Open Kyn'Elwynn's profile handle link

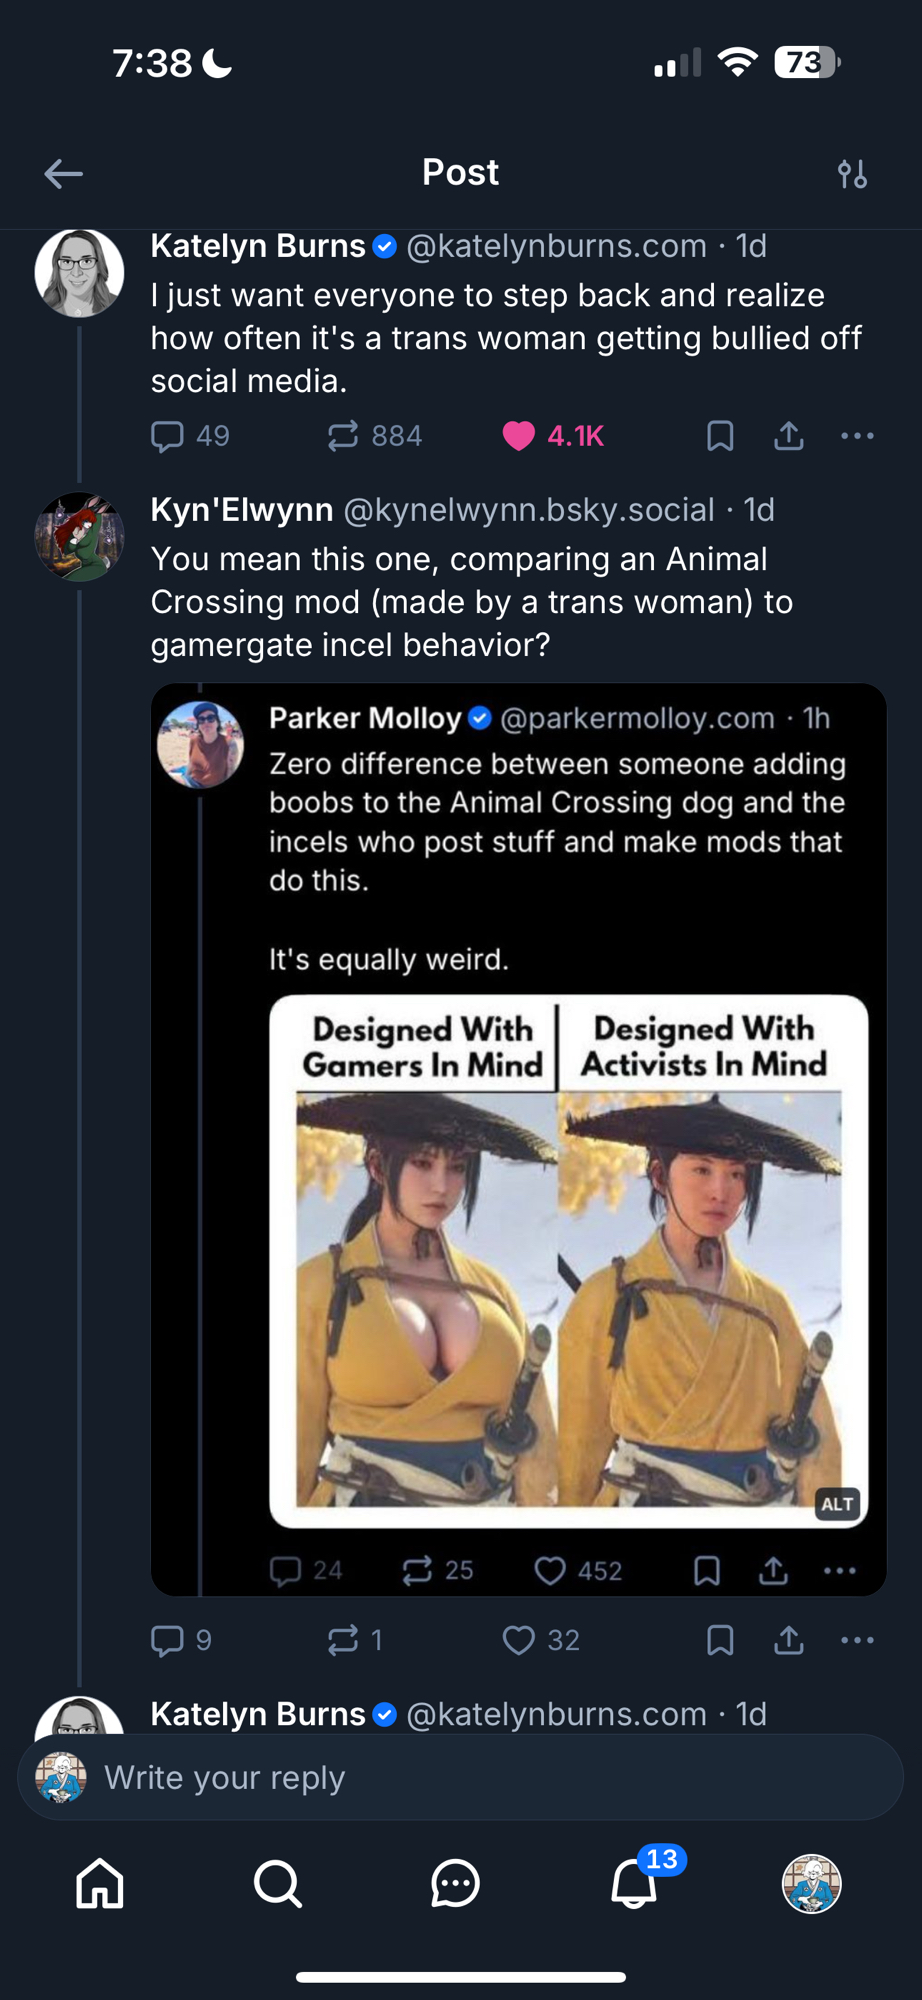(x=529, y=510)
